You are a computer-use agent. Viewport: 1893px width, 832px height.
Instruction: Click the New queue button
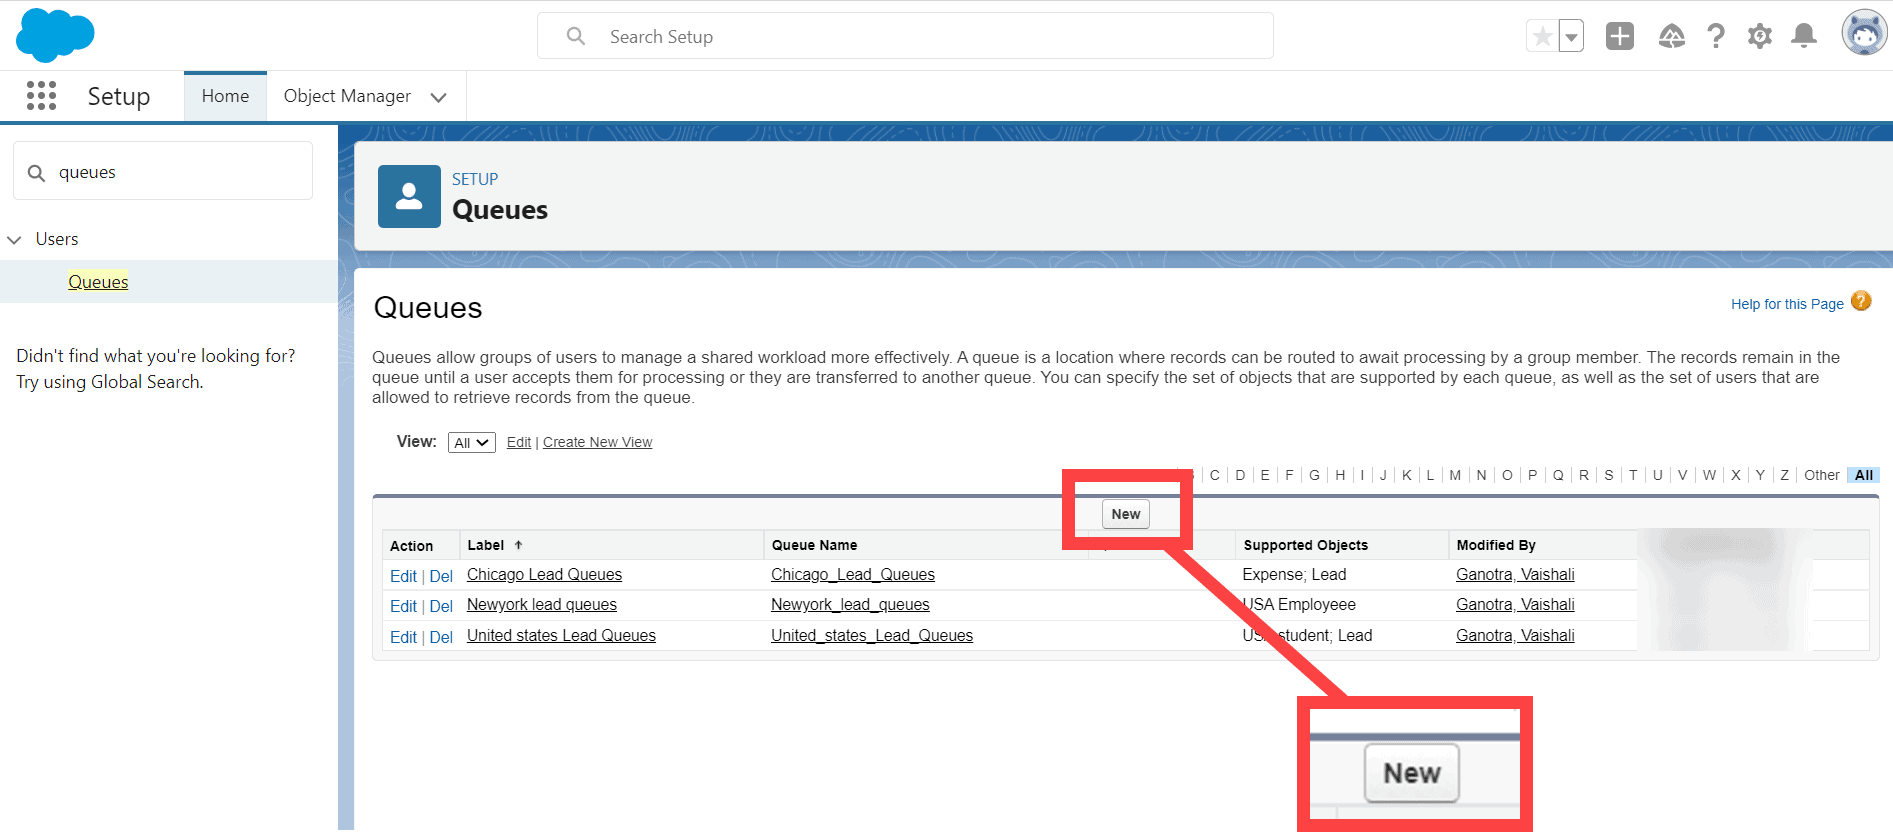(x=1126, y=514)
